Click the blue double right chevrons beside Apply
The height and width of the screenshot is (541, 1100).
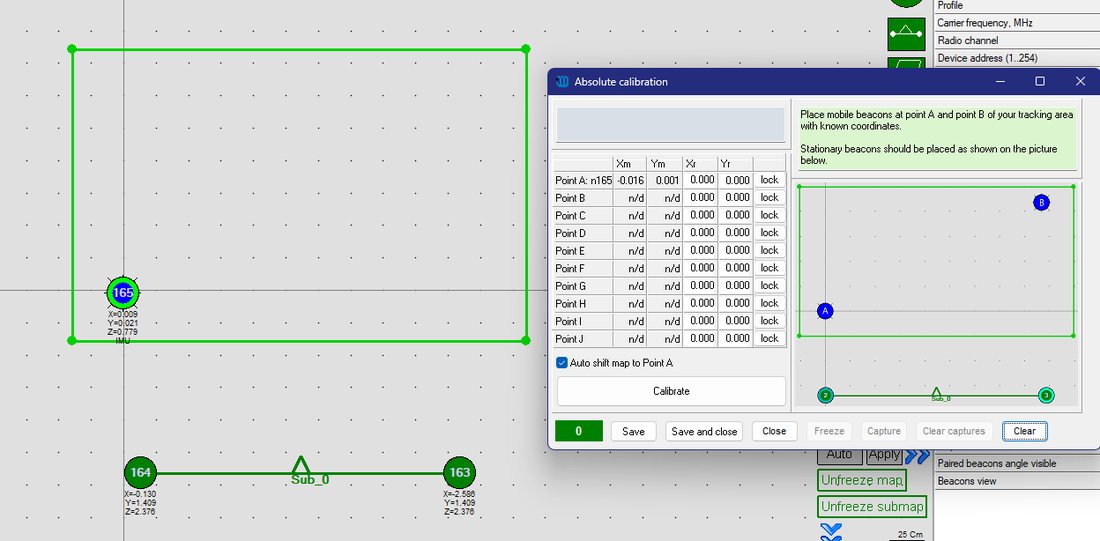pyautogui.click(x=917, y=455)
